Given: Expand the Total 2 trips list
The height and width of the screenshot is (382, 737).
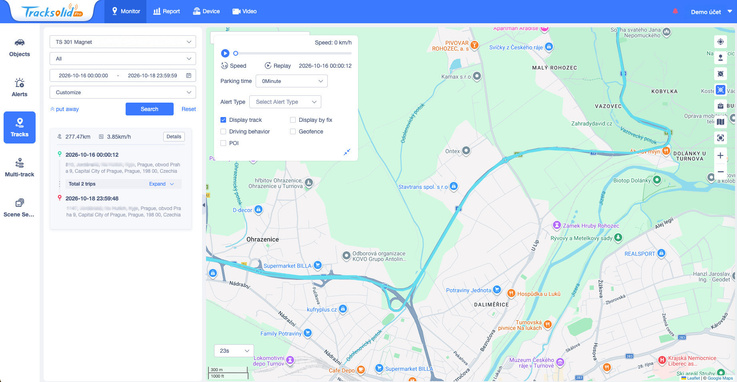Looking at the screenshot, I should [161, 184].
